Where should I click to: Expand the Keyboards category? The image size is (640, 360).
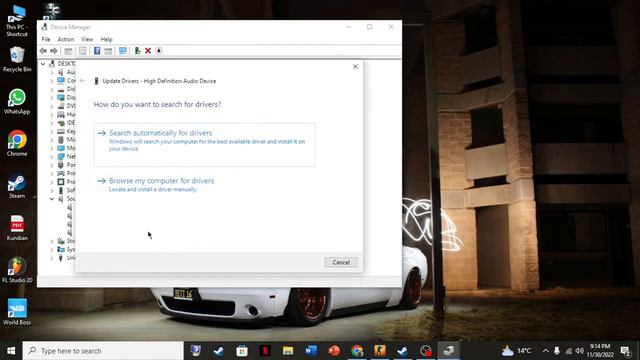tap(52, 131)
